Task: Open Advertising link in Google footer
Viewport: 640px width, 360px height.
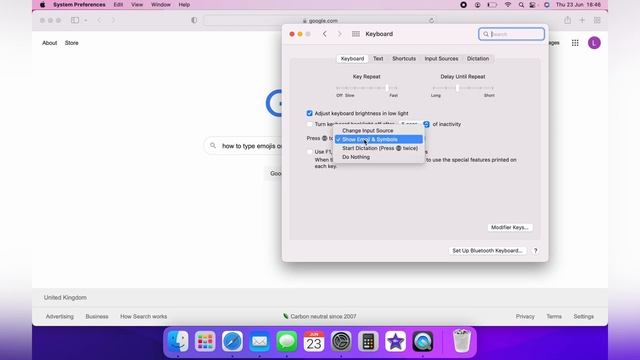Action: pyautogui.click(x=60, y=316)
